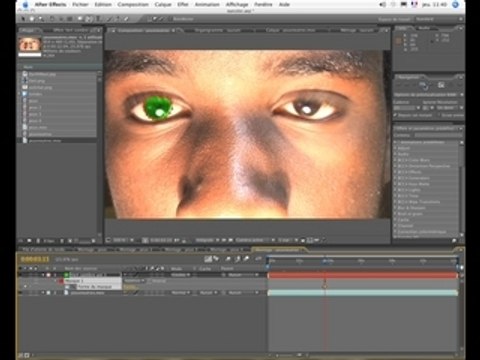The image size is (480, 360).
Task: Open the viewer magnification dropdown
Action: 123,240
